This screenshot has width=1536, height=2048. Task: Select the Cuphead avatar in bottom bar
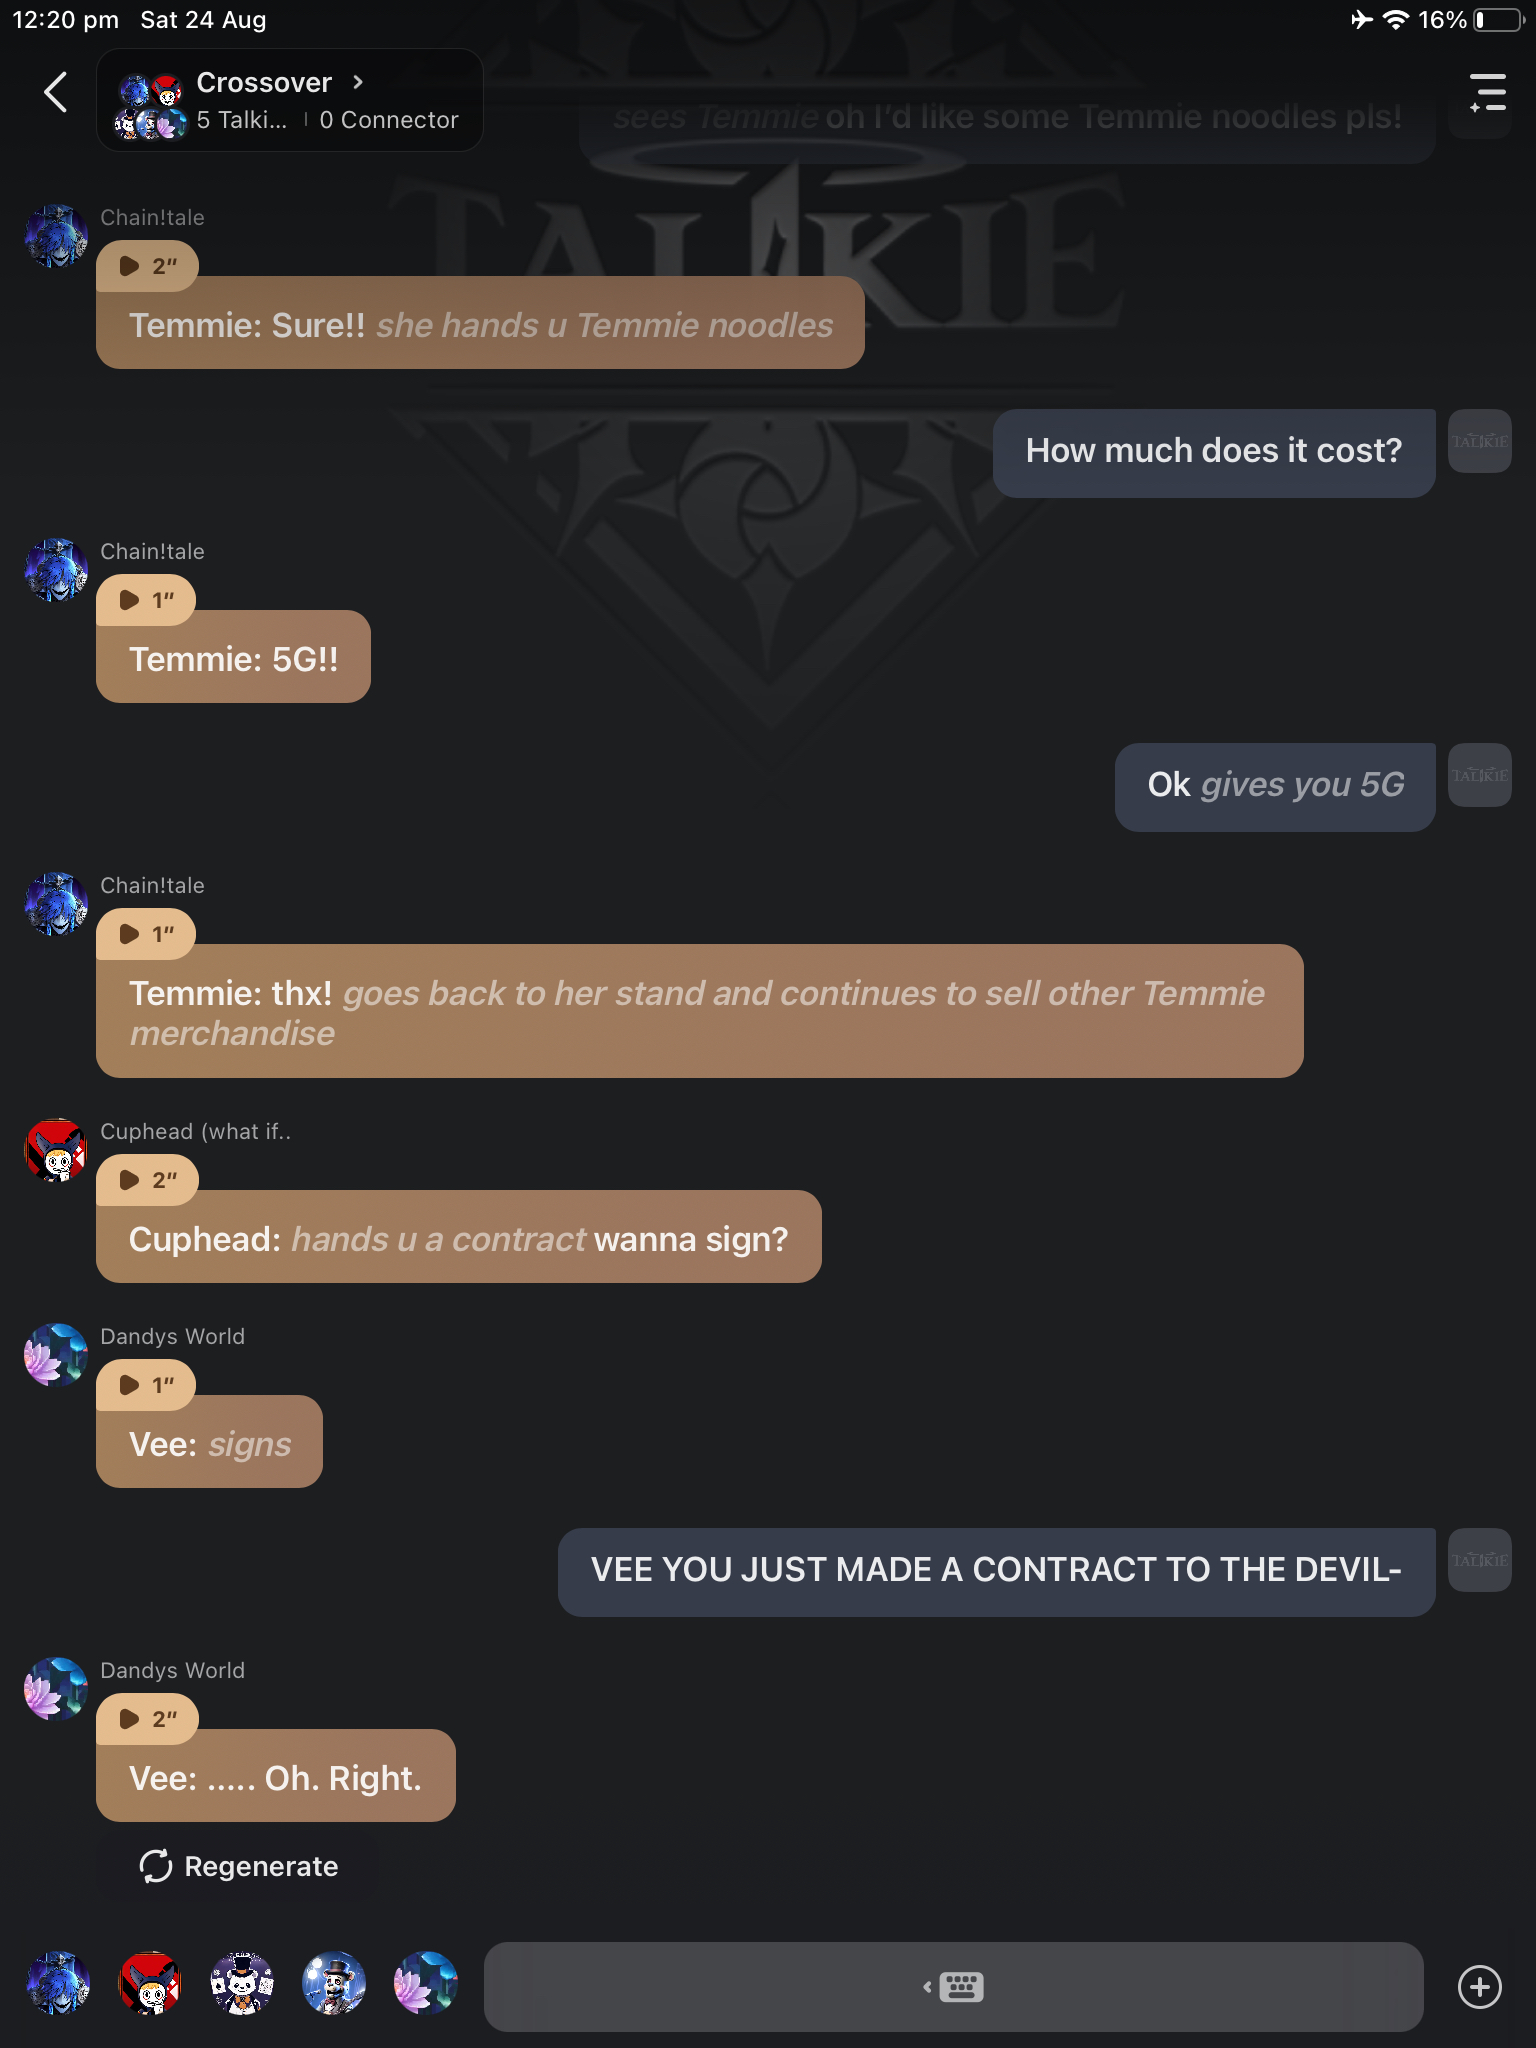pyautogui.click(x=150, y=1982)
